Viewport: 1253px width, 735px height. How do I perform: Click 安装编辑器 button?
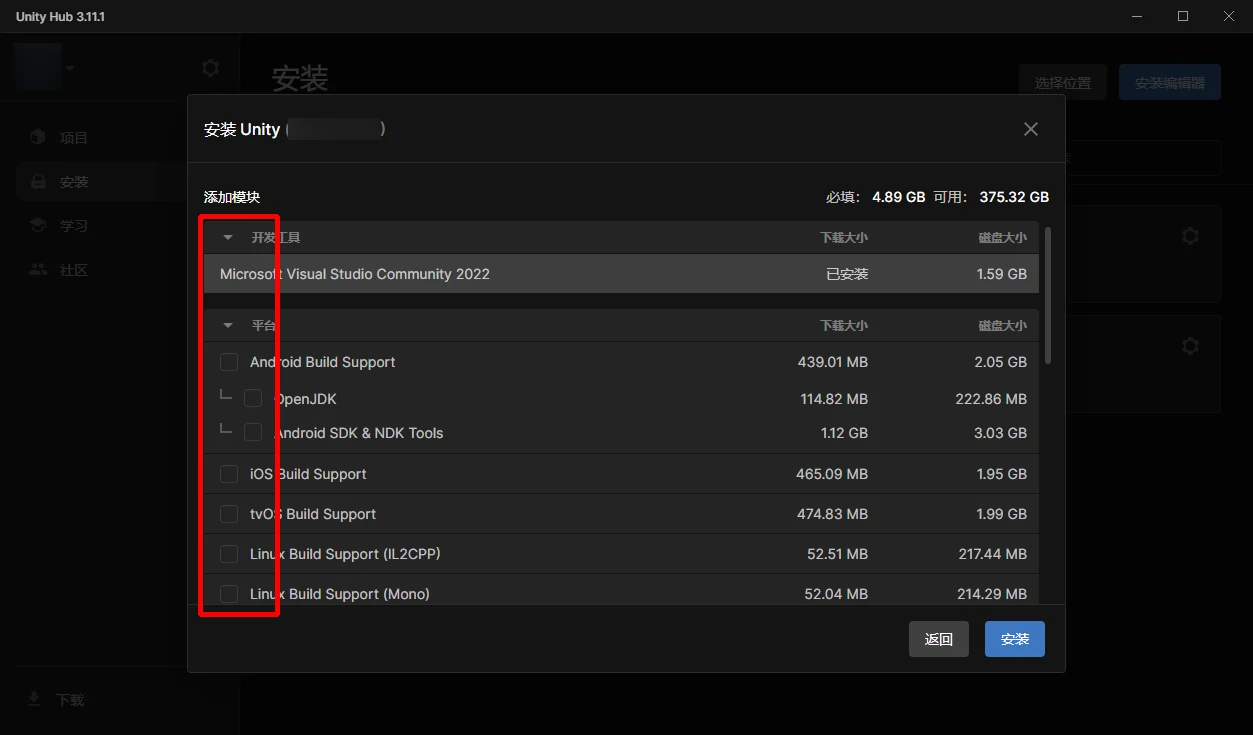click(1170, 83)
